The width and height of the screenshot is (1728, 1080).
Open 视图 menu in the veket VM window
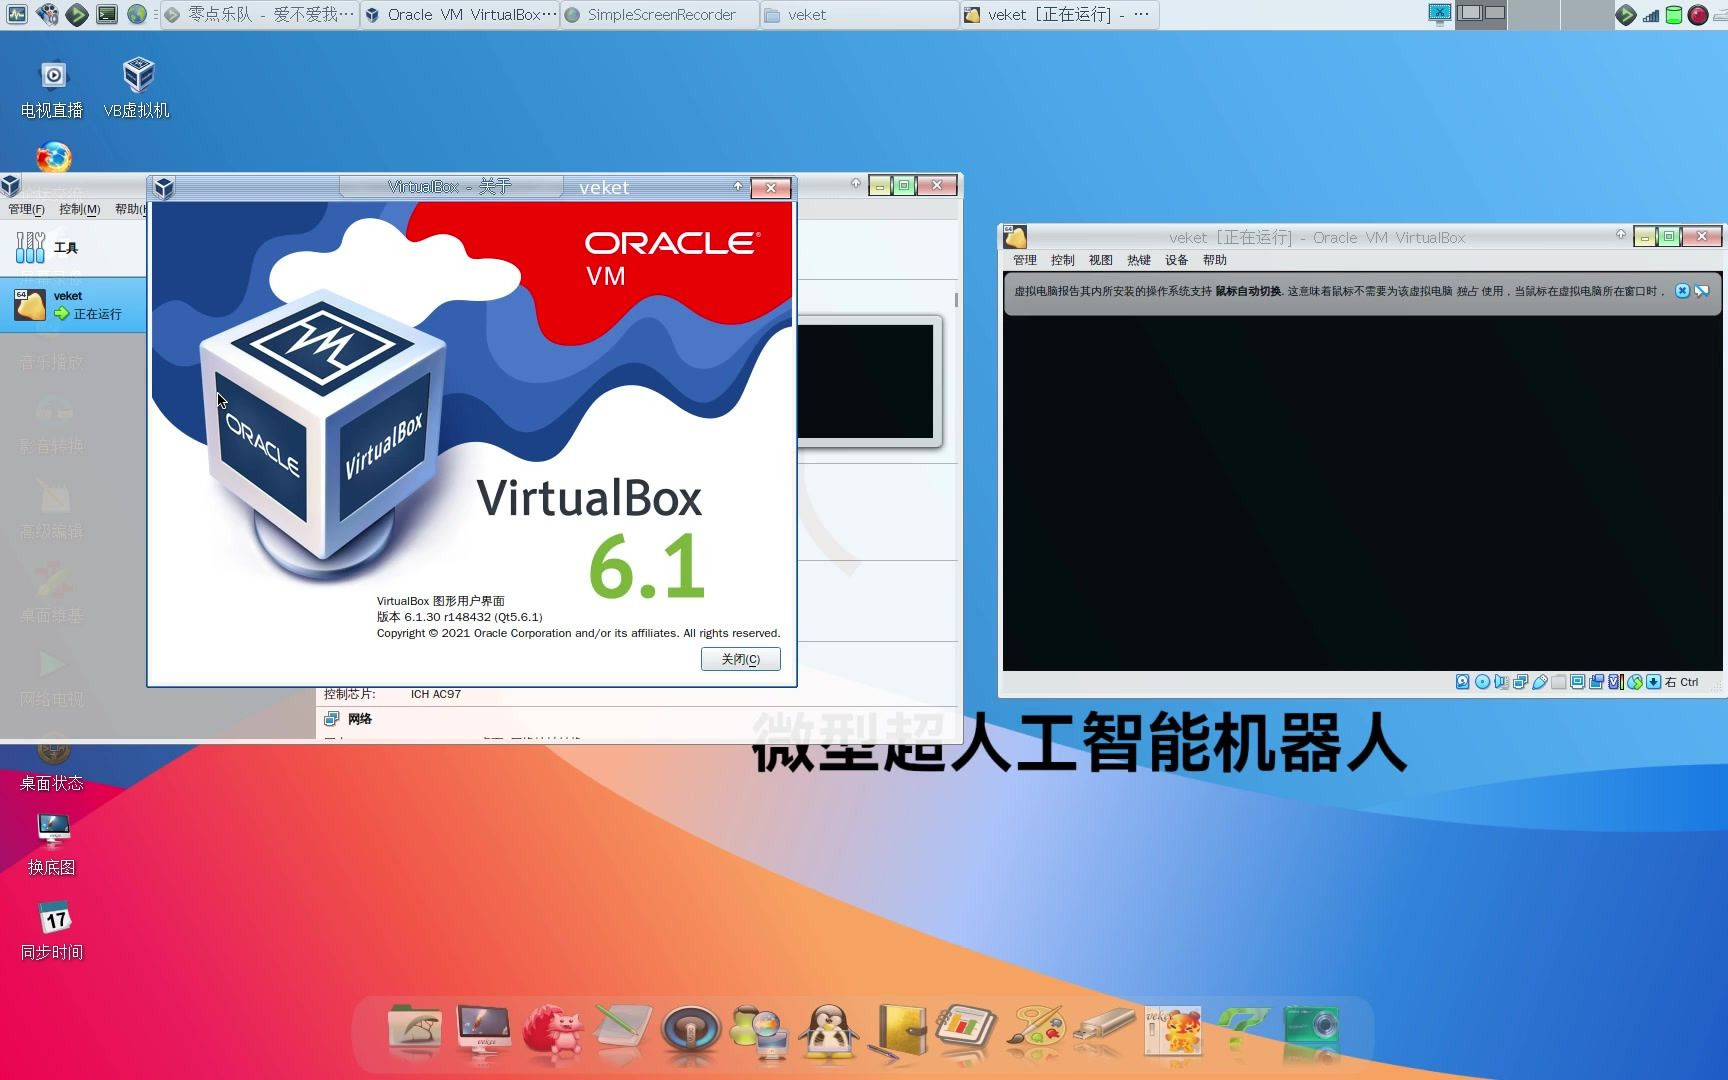[x=1100, y=260]
